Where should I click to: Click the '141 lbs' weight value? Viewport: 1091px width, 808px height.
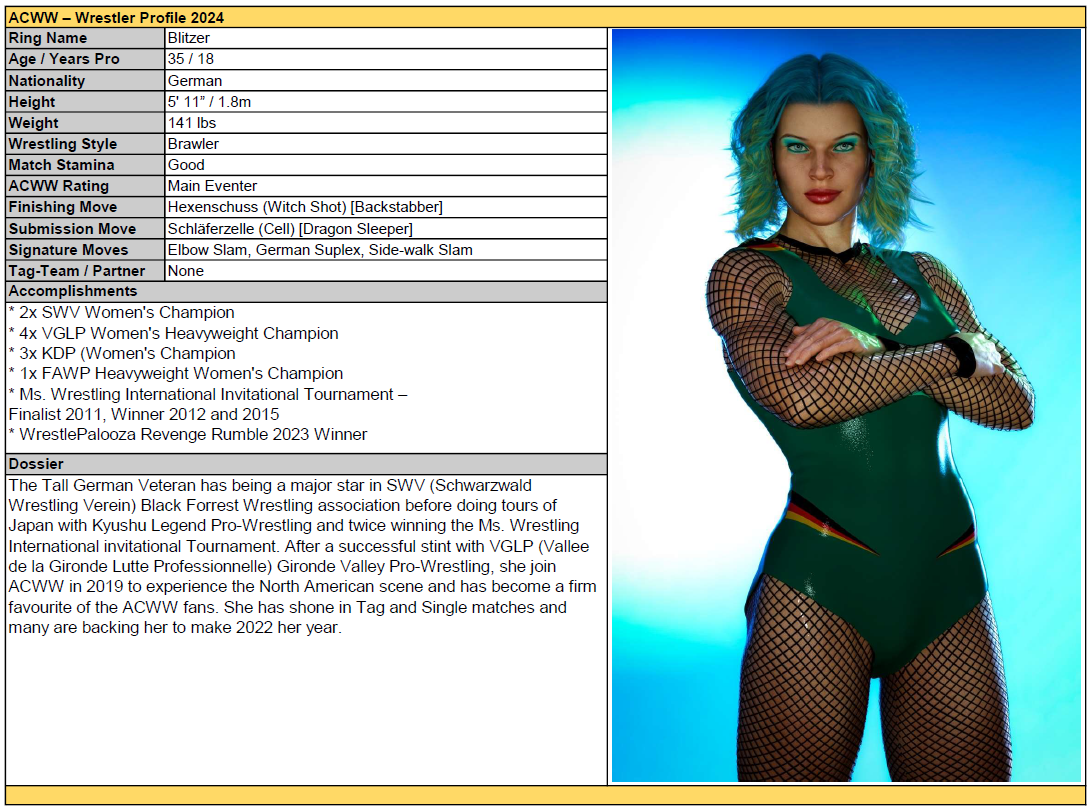point(192,123)
